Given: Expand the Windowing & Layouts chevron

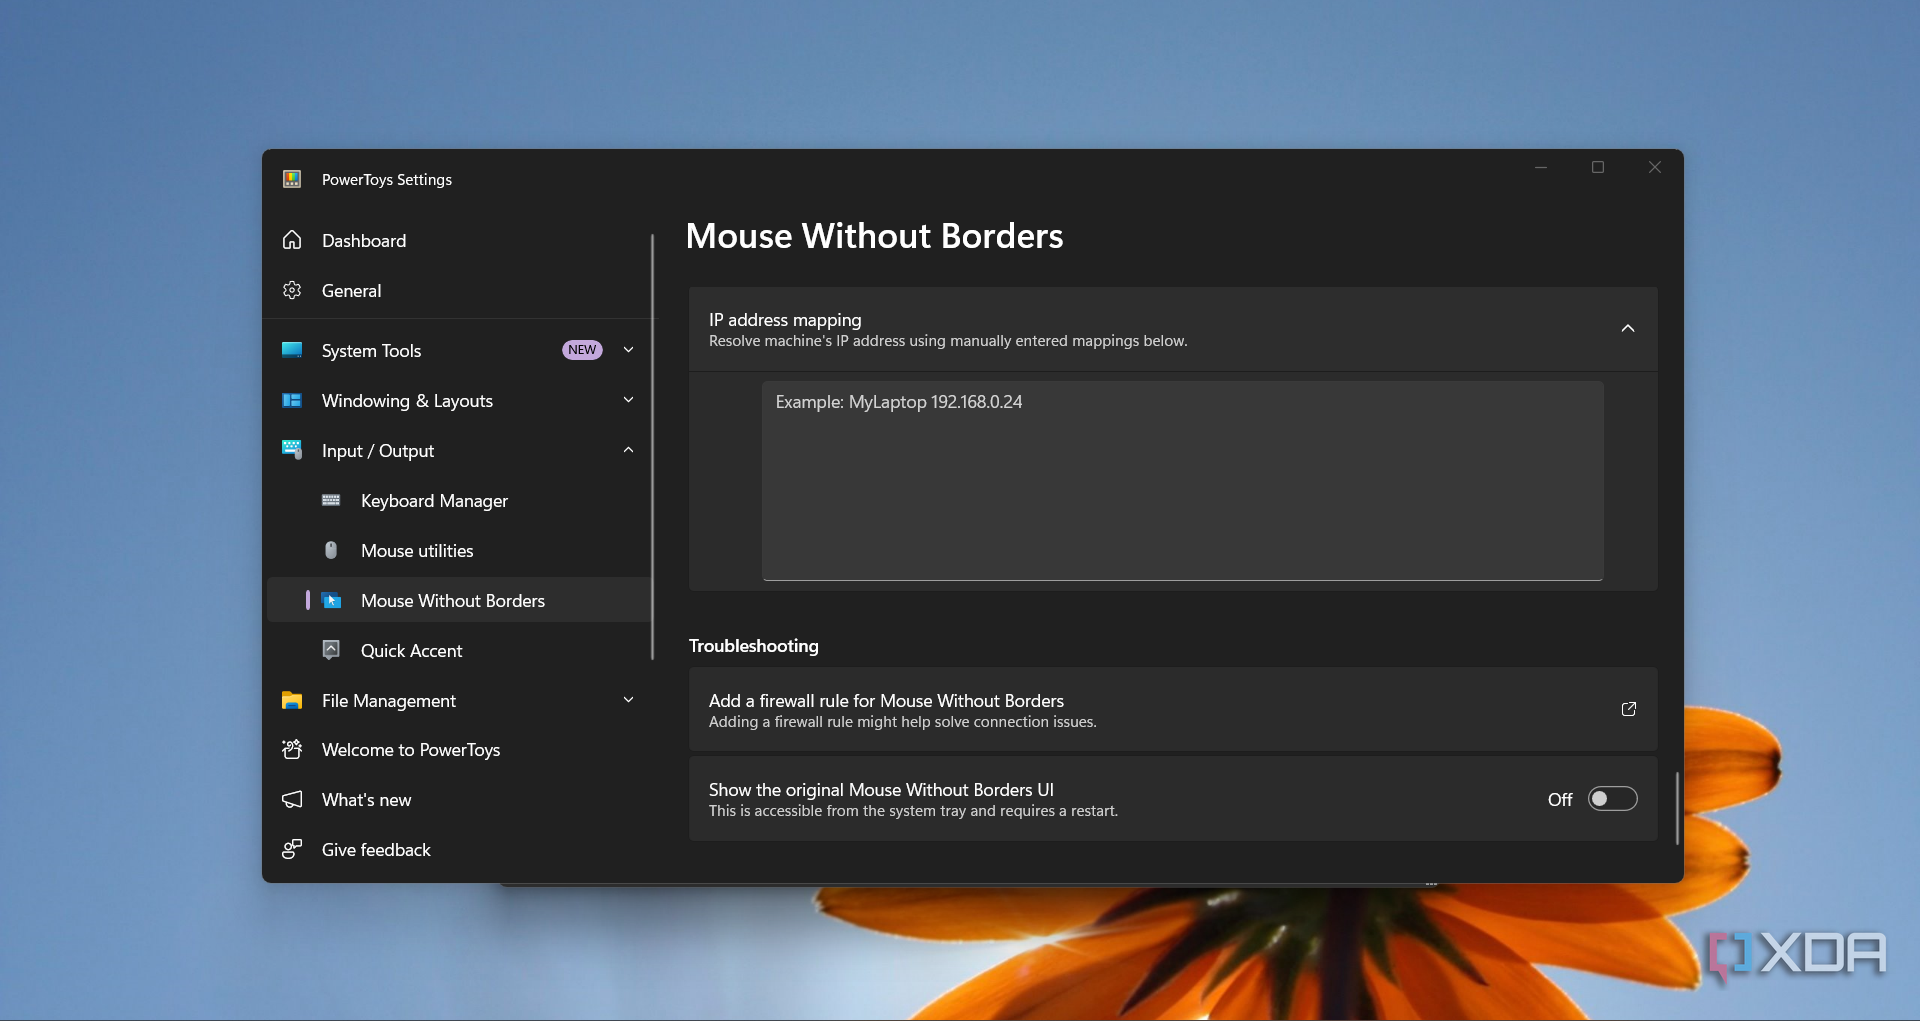Looking at the screenshot, I should [628, 400].
